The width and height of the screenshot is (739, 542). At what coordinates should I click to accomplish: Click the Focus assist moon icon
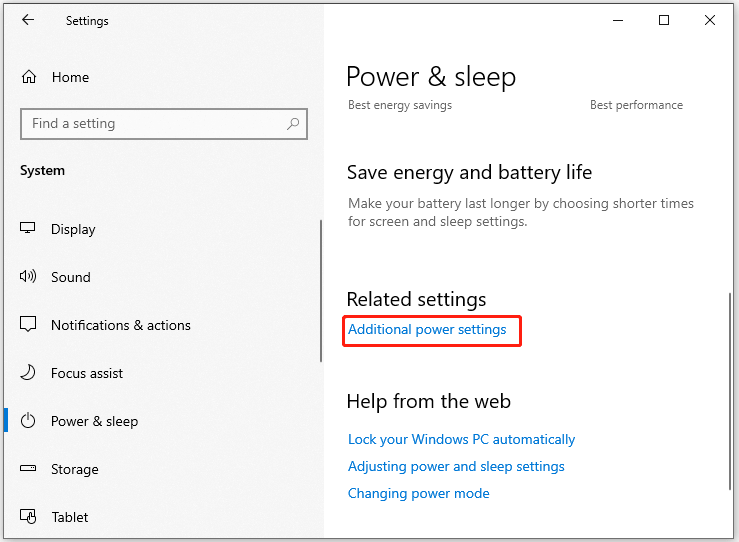pyautogui.click(x=28, y=372)
